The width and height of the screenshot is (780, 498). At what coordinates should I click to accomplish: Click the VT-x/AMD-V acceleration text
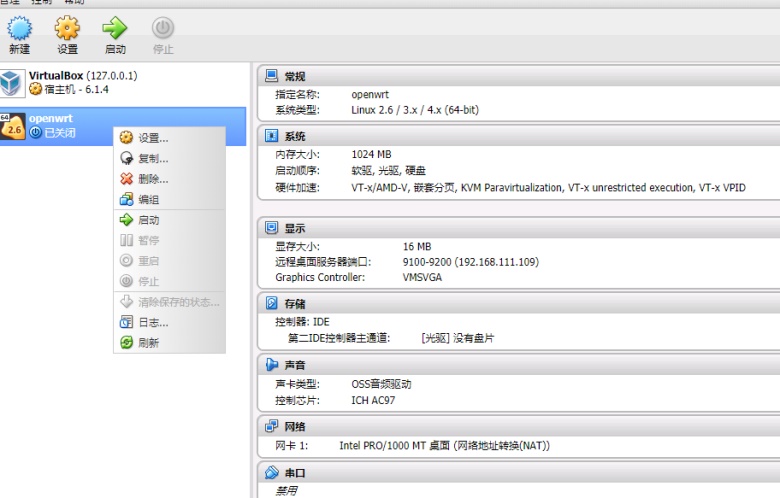coord(548,188)
